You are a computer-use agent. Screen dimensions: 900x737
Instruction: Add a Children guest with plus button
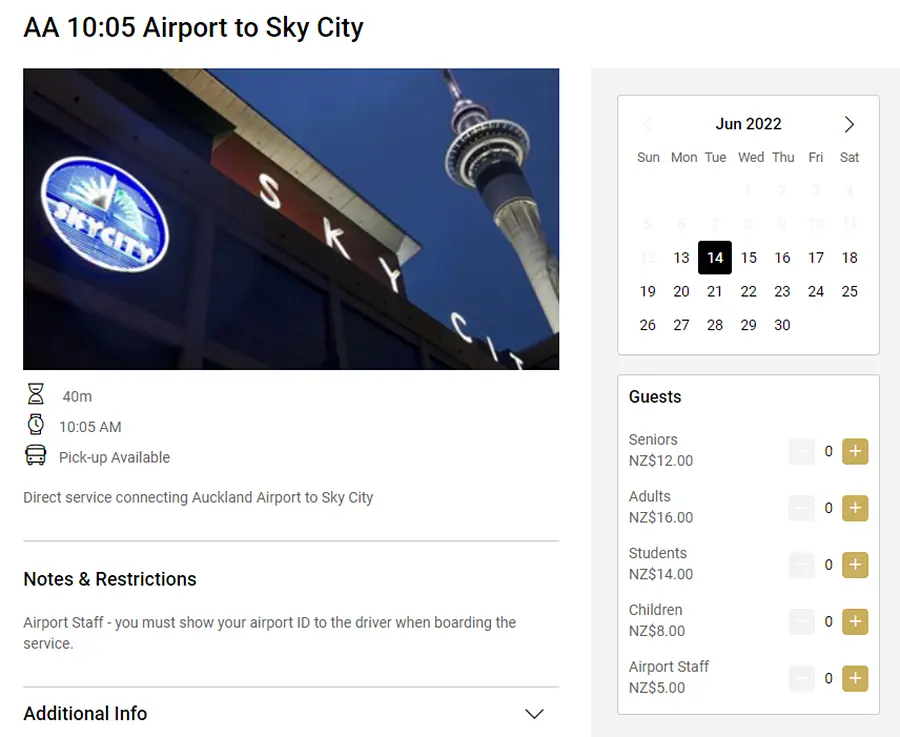854,621
